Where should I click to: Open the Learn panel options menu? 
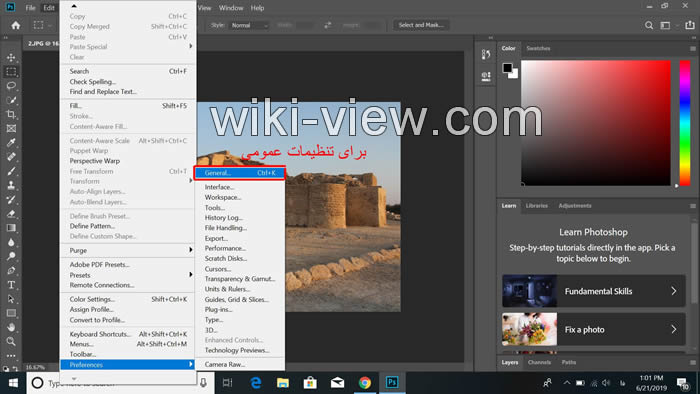[x=692, y=206]
